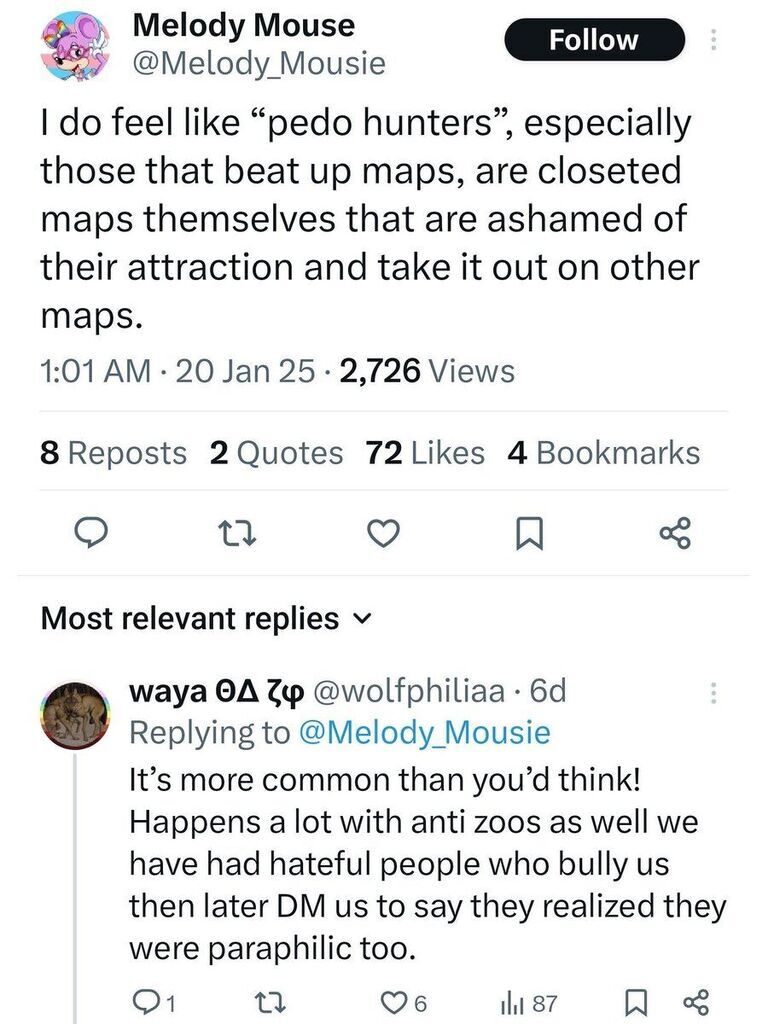Screen dimensions: 768x1024
Task: Comment on waya's reply
Action: pos(148,1003)
